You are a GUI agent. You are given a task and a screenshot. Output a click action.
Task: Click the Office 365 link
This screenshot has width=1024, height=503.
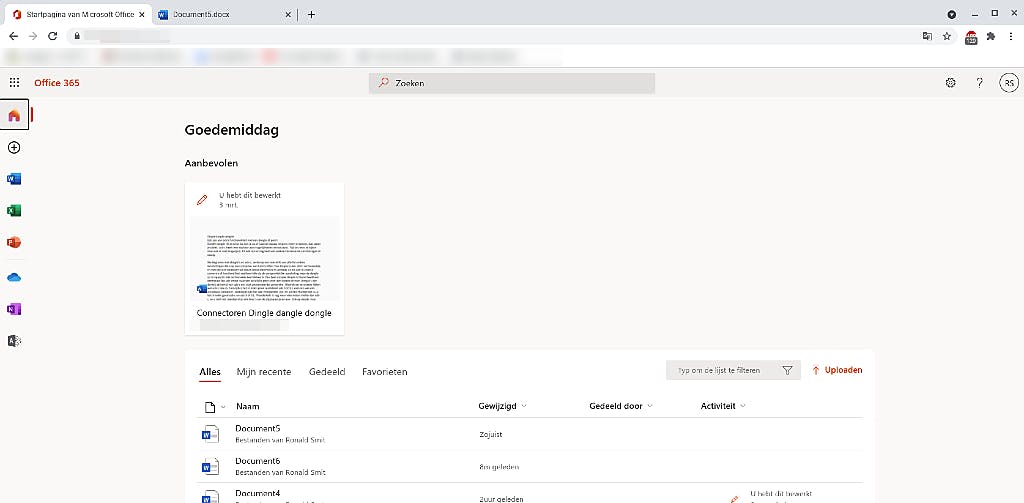(57, 83)
